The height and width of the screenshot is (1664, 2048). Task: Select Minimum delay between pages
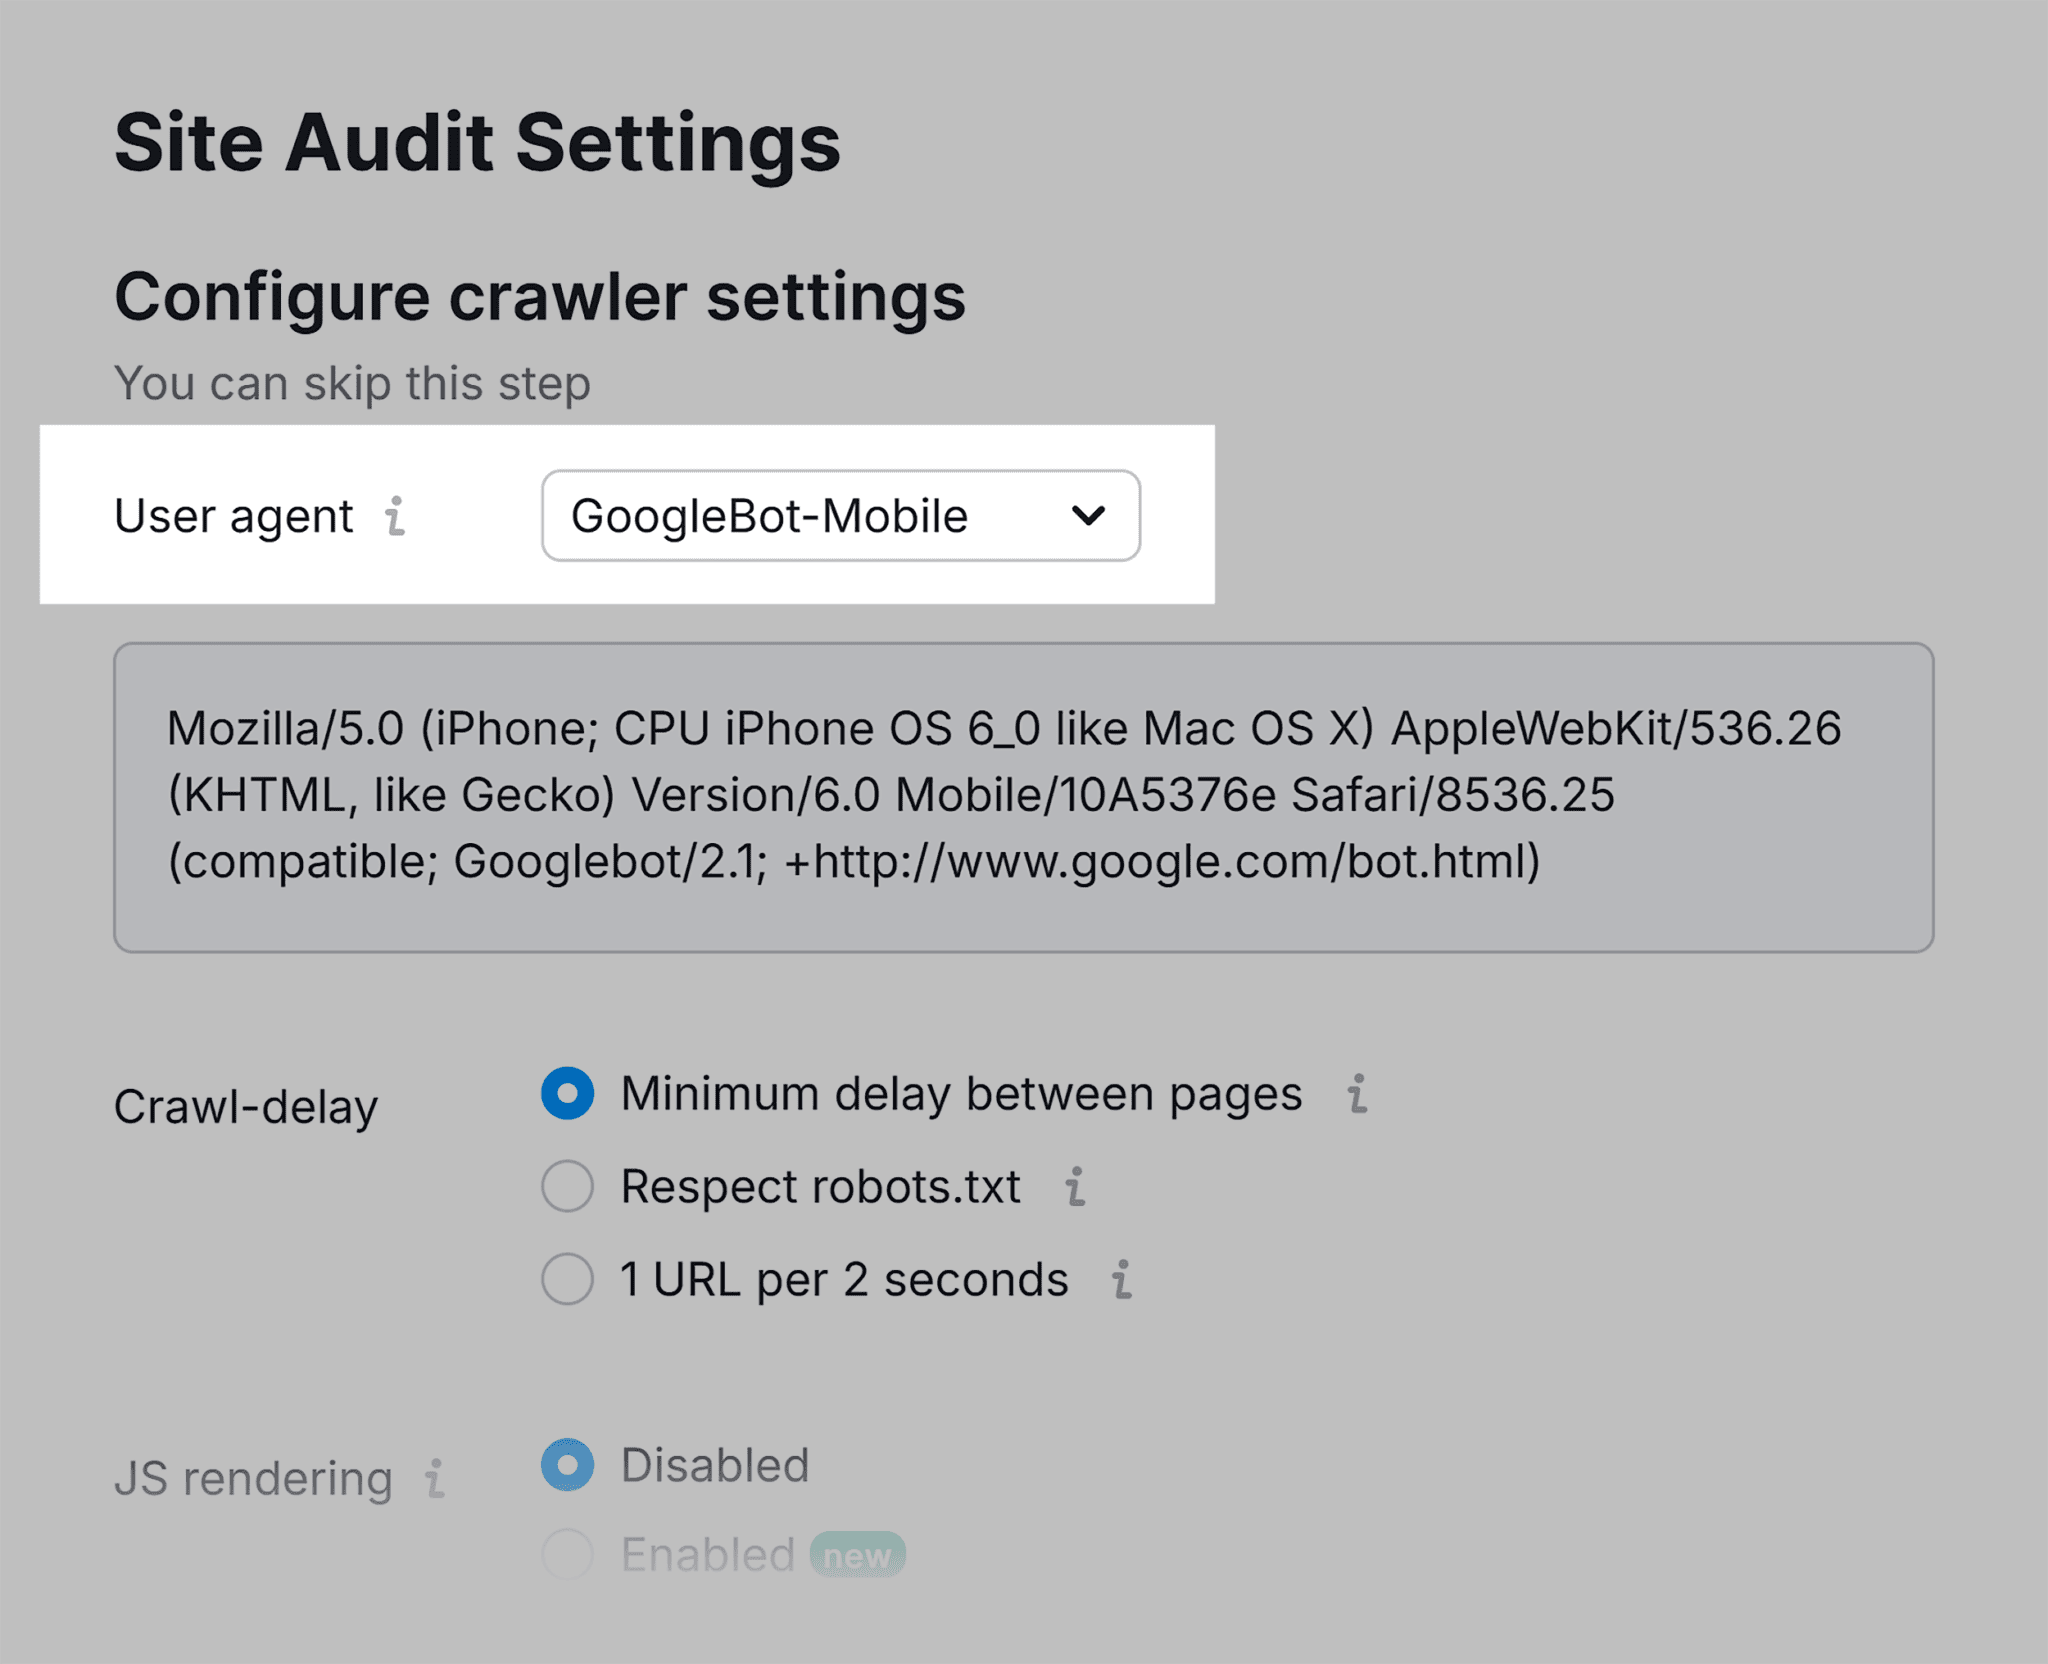click(x=567, y=1094)
